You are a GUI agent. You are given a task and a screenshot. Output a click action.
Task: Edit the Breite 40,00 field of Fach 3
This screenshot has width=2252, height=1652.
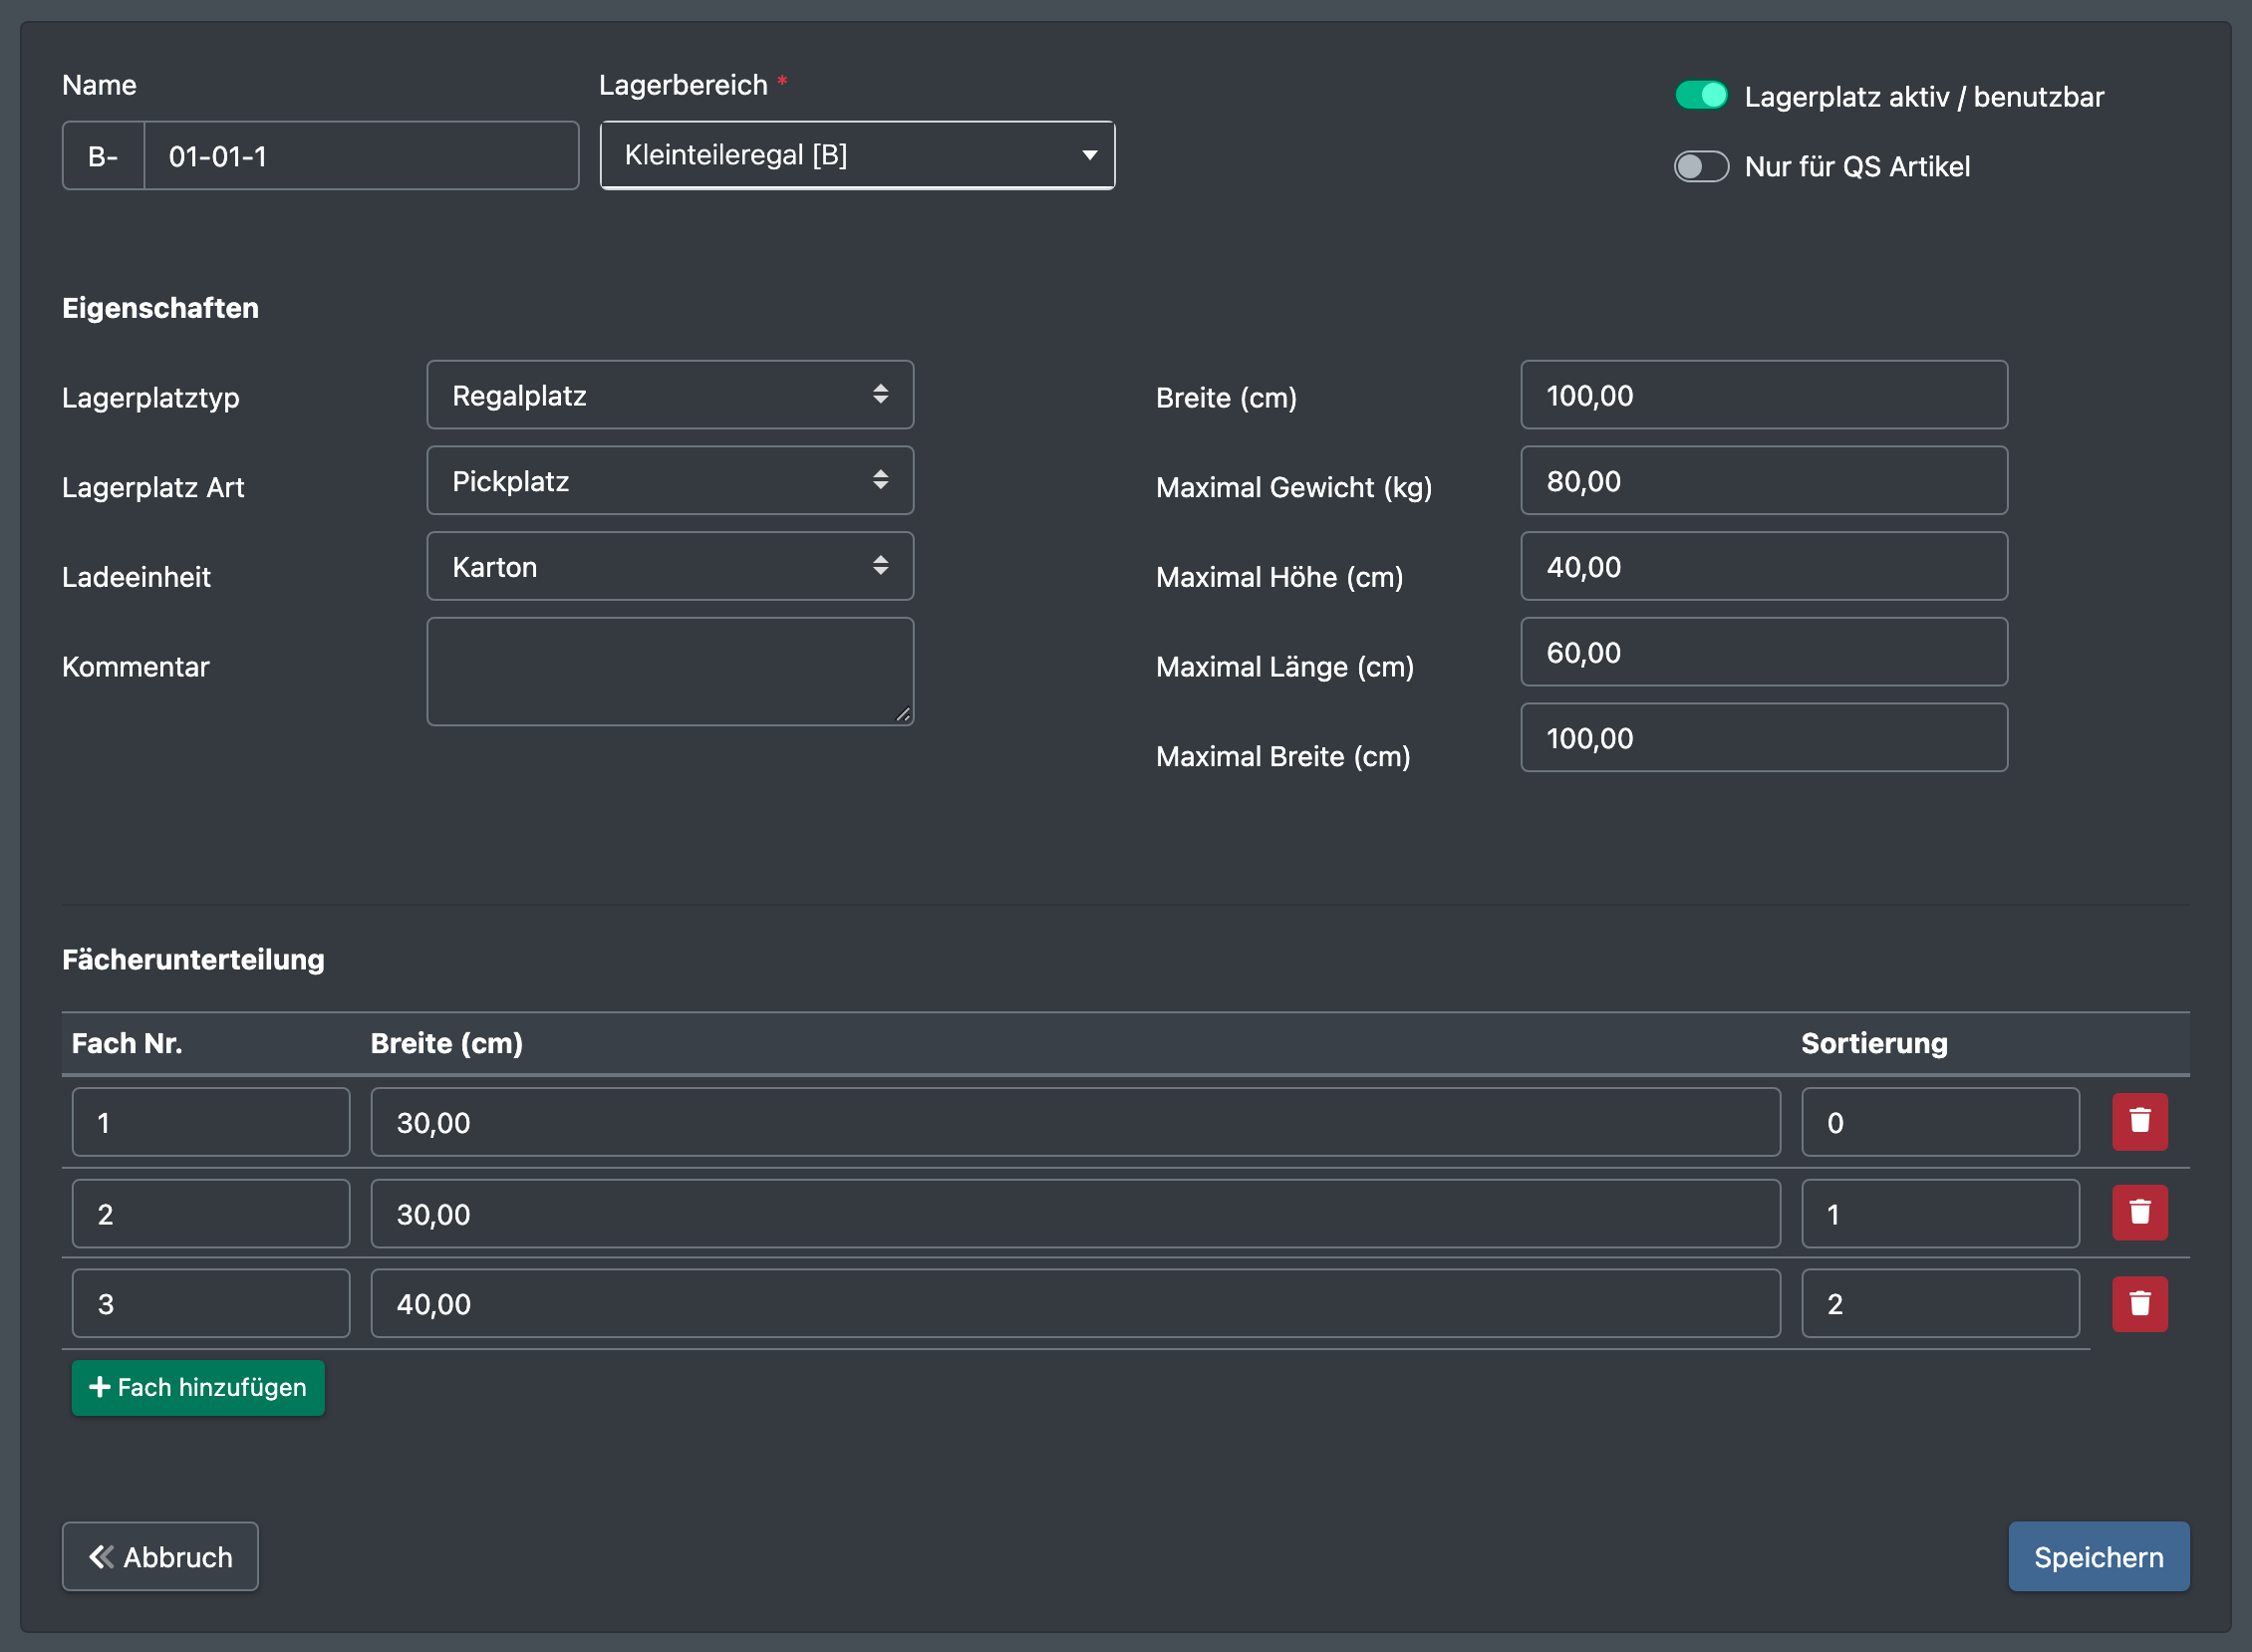coord(1075,1304)
